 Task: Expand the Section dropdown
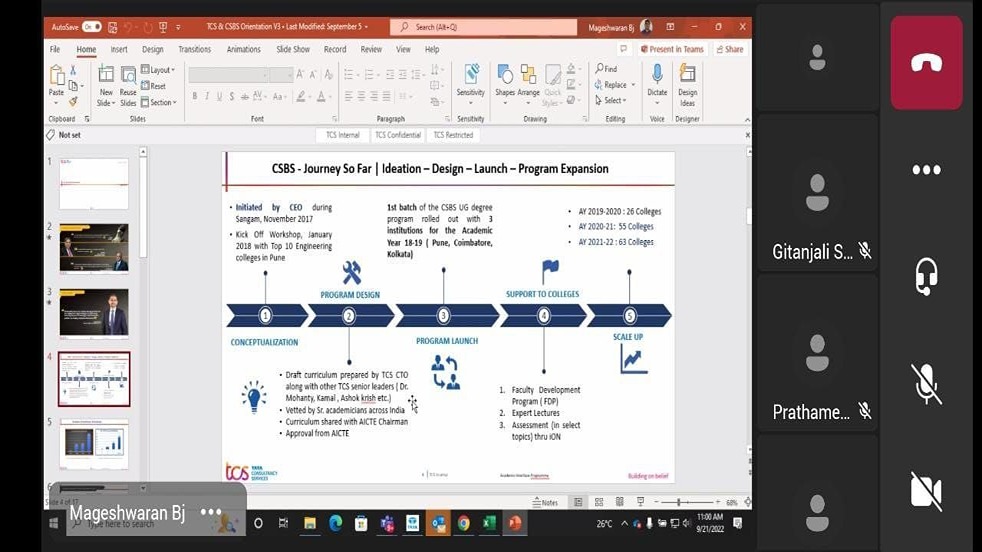(159, 102)
